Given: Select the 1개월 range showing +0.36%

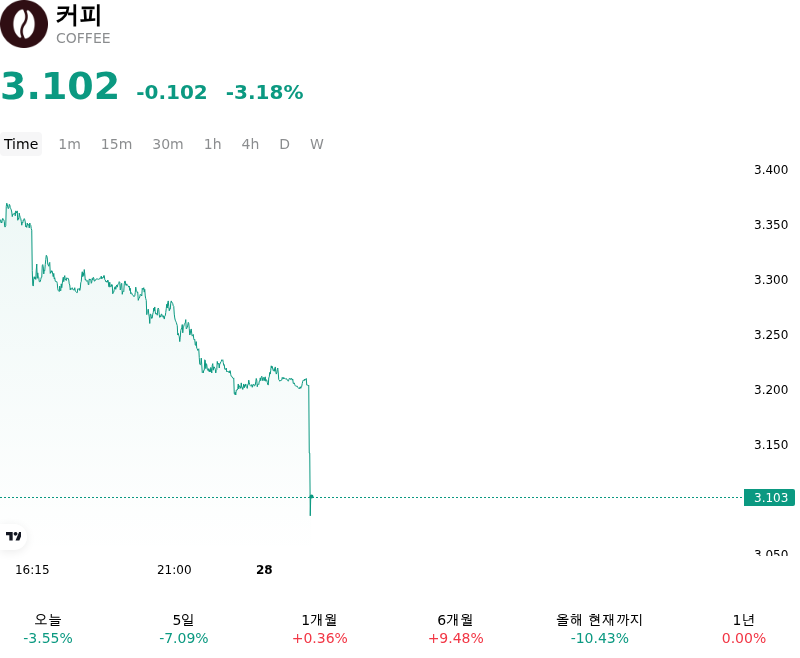Looking at the screenshot, I should (x=320, y=629).
